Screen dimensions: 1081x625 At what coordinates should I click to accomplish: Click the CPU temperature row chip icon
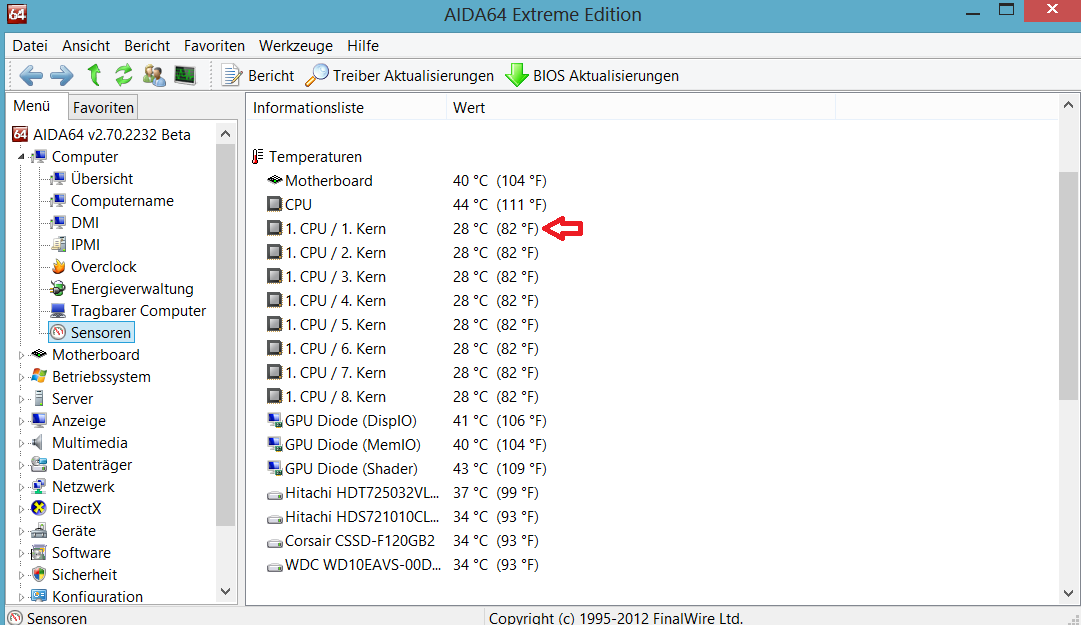coord(274,204)
